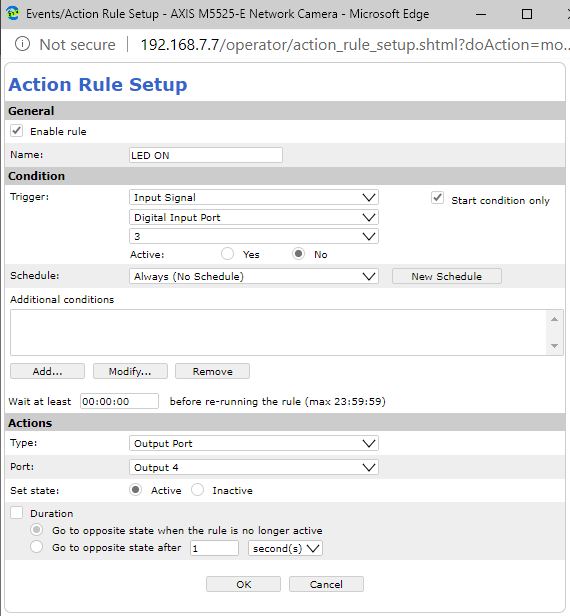Click the Remove condition button
The height and width of the screenshot is (616, 570).
[x=213, y=371]
